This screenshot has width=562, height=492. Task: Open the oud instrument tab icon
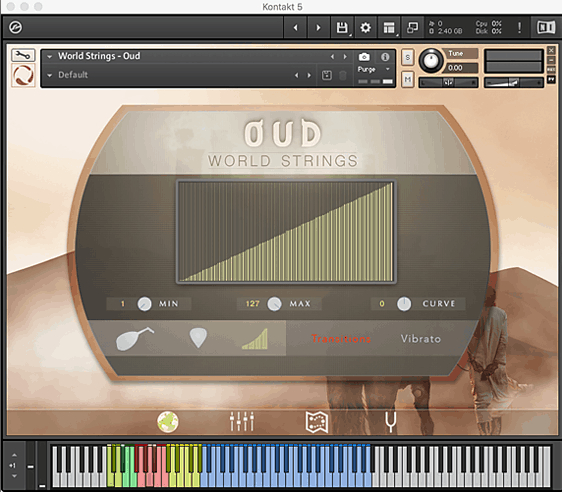pyautogui.click(x=135, y=339)
